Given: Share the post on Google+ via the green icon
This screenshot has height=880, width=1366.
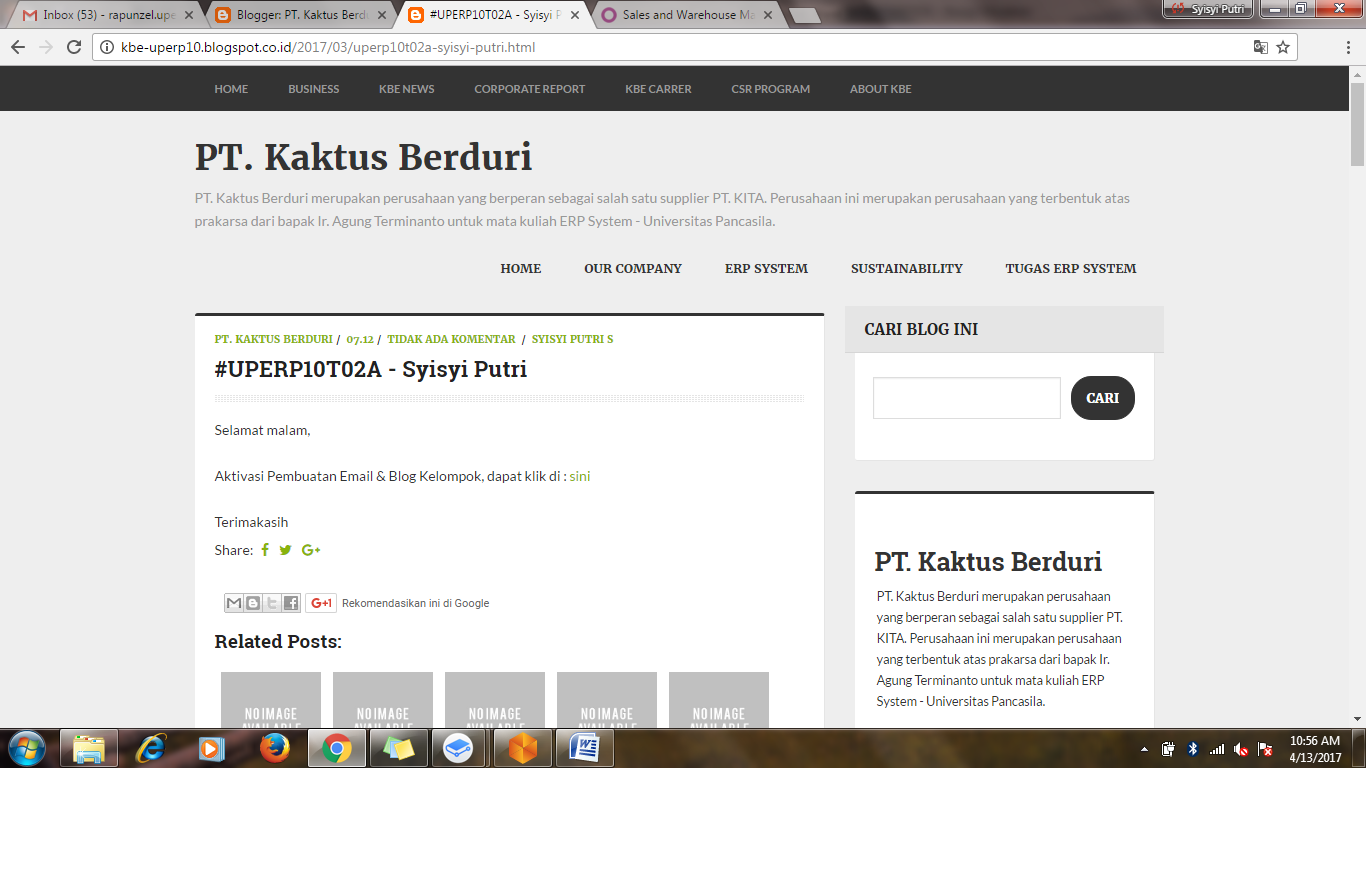Looking at the screenshot, I should tap(311, 550).
